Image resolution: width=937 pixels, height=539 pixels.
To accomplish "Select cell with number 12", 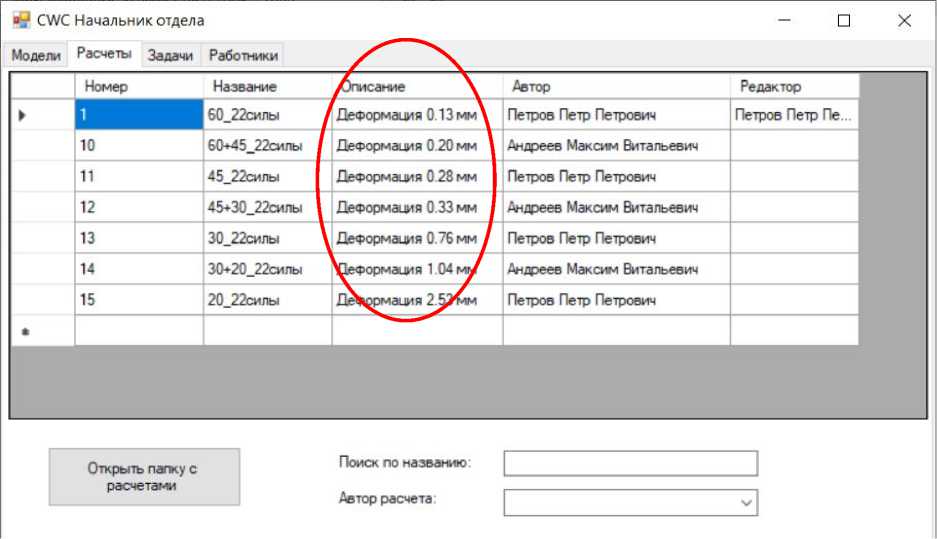I will click(x=139, y=207).
